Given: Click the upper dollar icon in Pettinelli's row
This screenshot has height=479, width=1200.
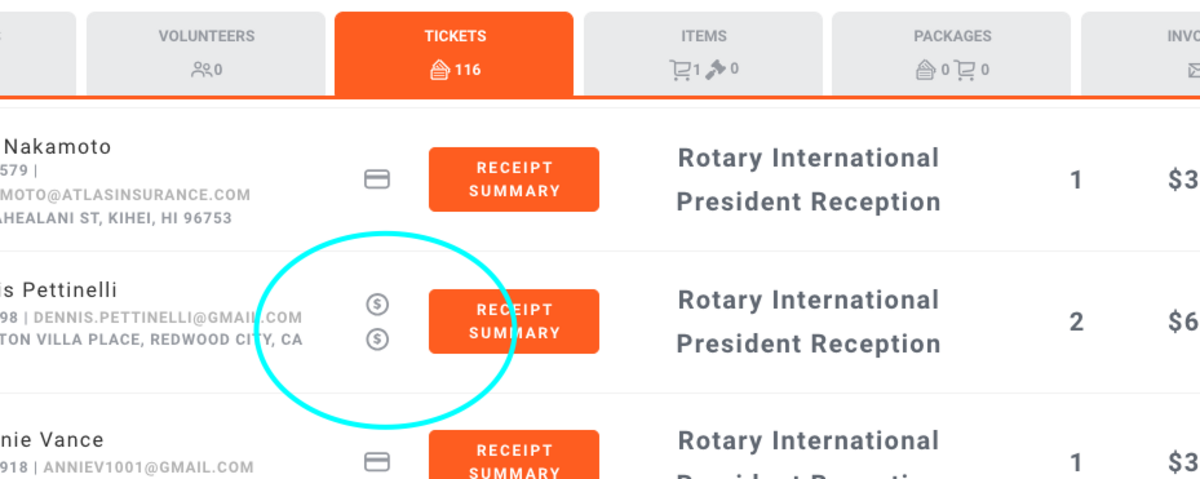Looking at the screenshot, I should coord(377,303).
